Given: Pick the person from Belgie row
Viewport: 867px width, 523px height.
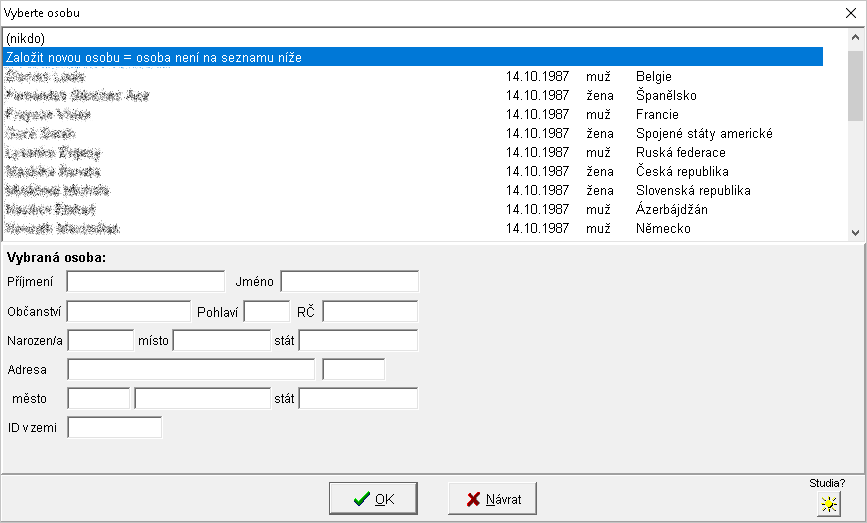Looking at the screenshot, I should pos(400,77).
